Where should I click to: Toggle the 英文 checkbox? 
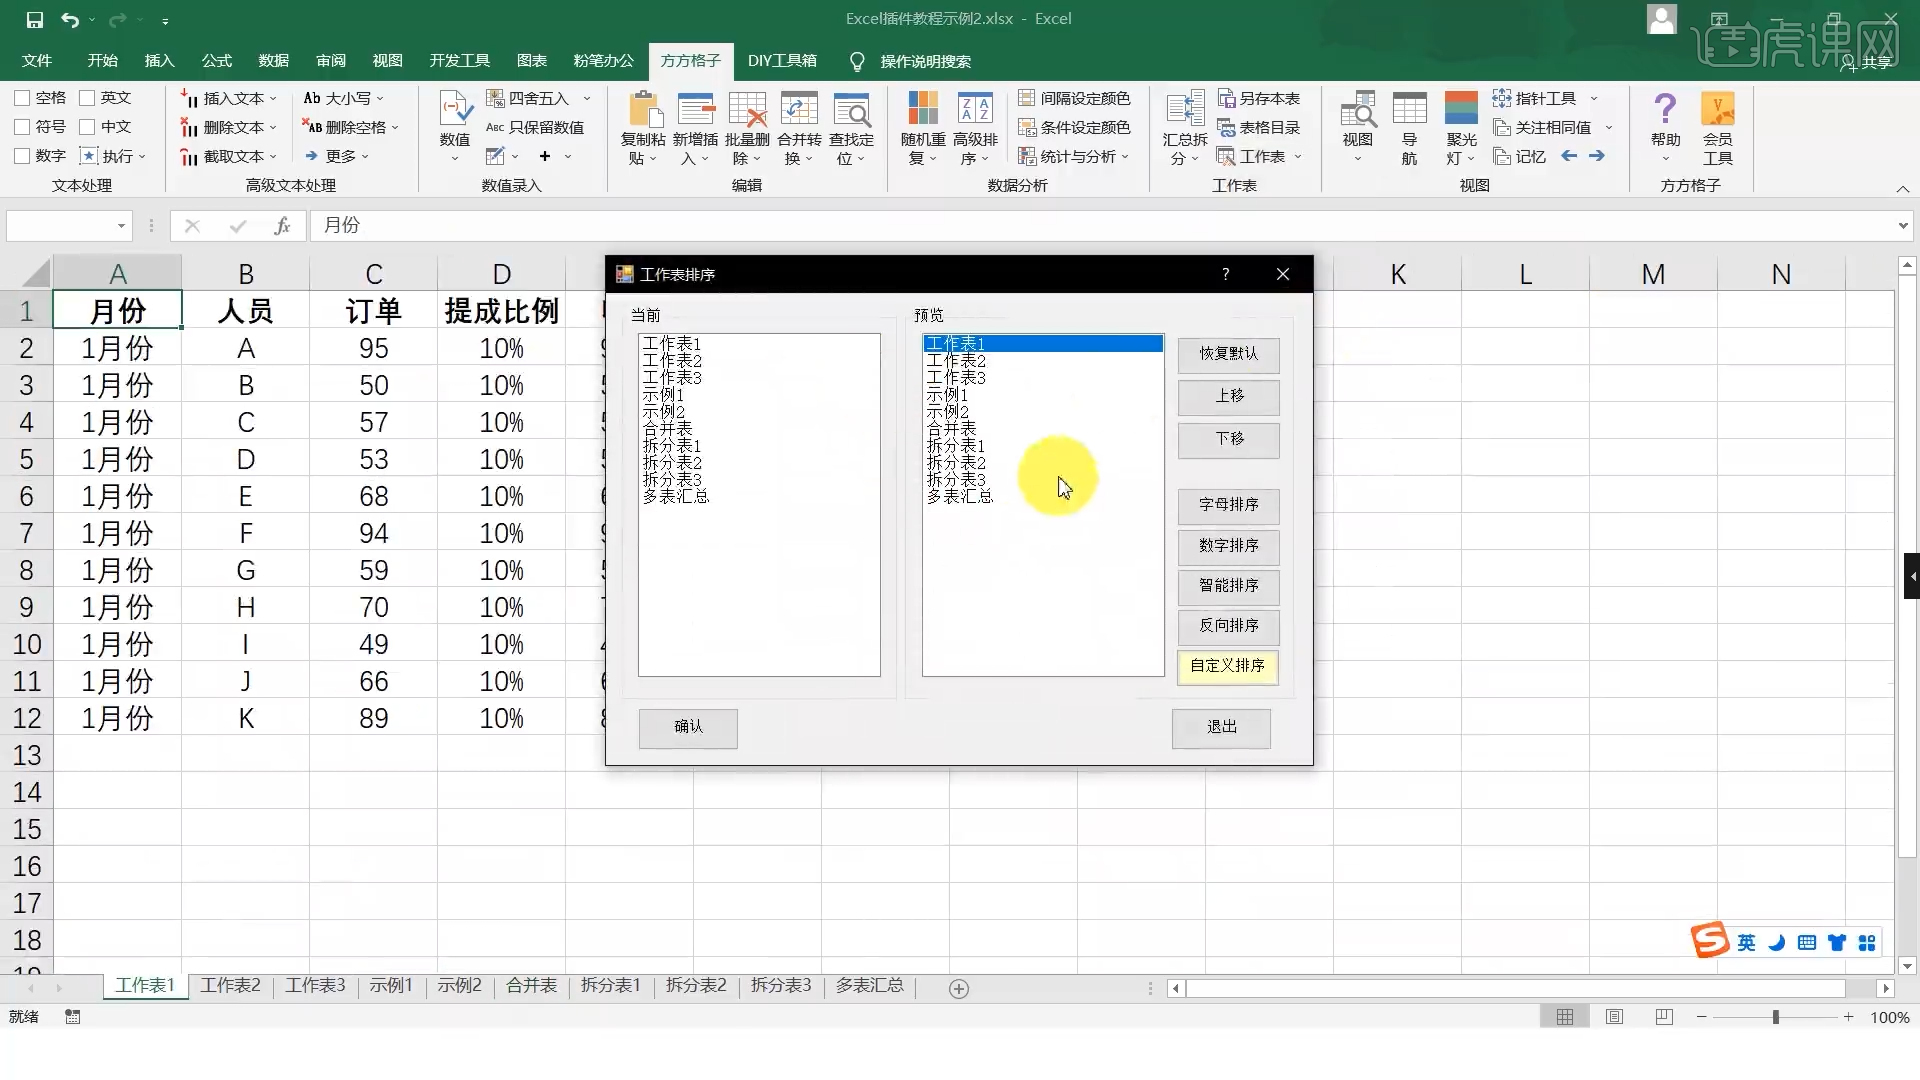[x=87, y=98]
